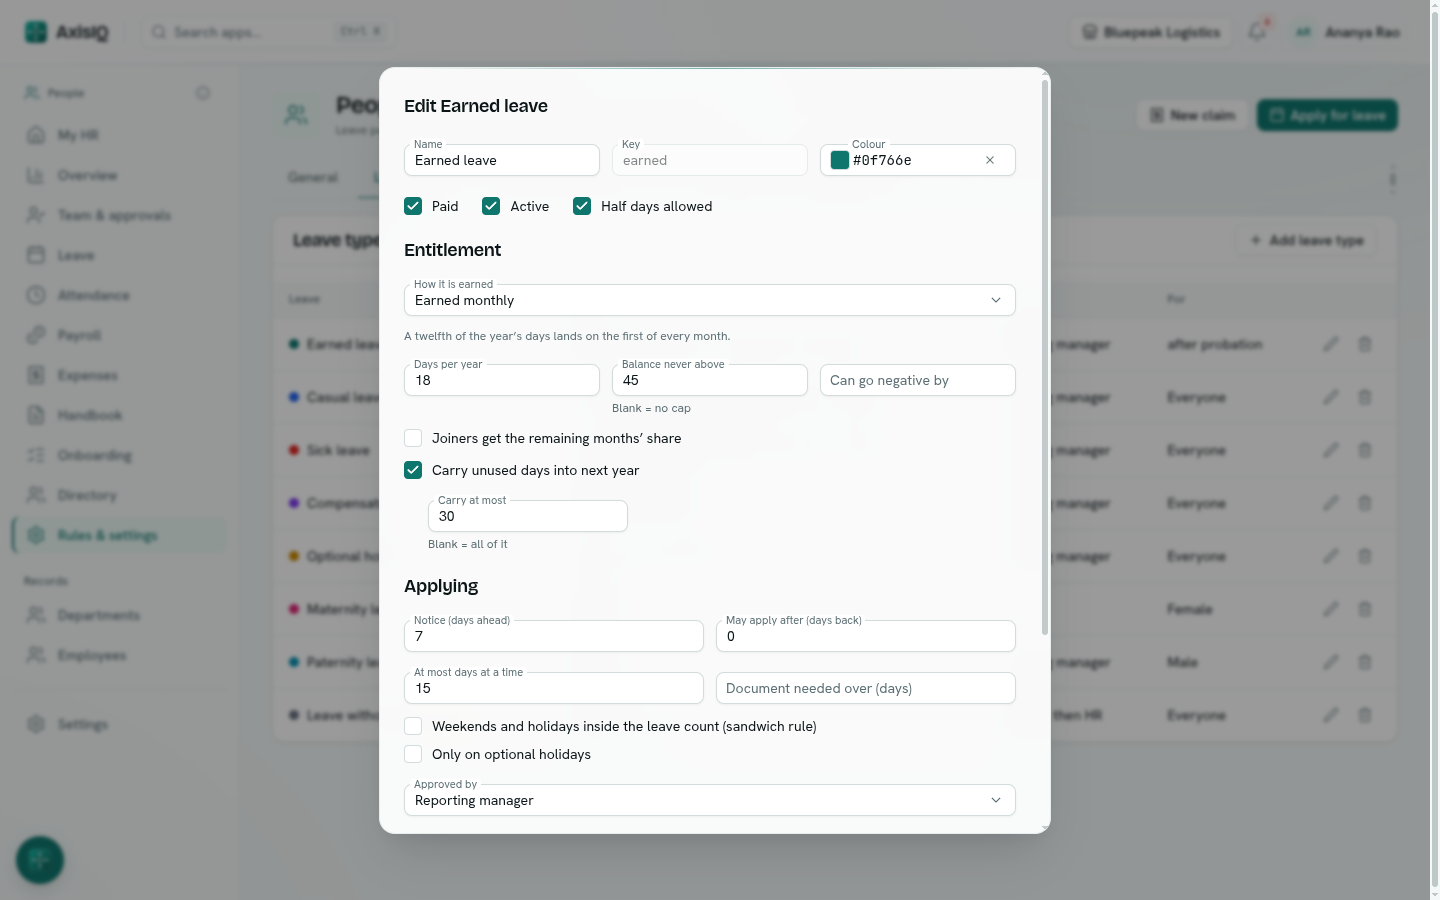This screenshot has height=900, width=1440.
Task: Edit the Sick leave row pencil icon
Action: [1330, 450]
